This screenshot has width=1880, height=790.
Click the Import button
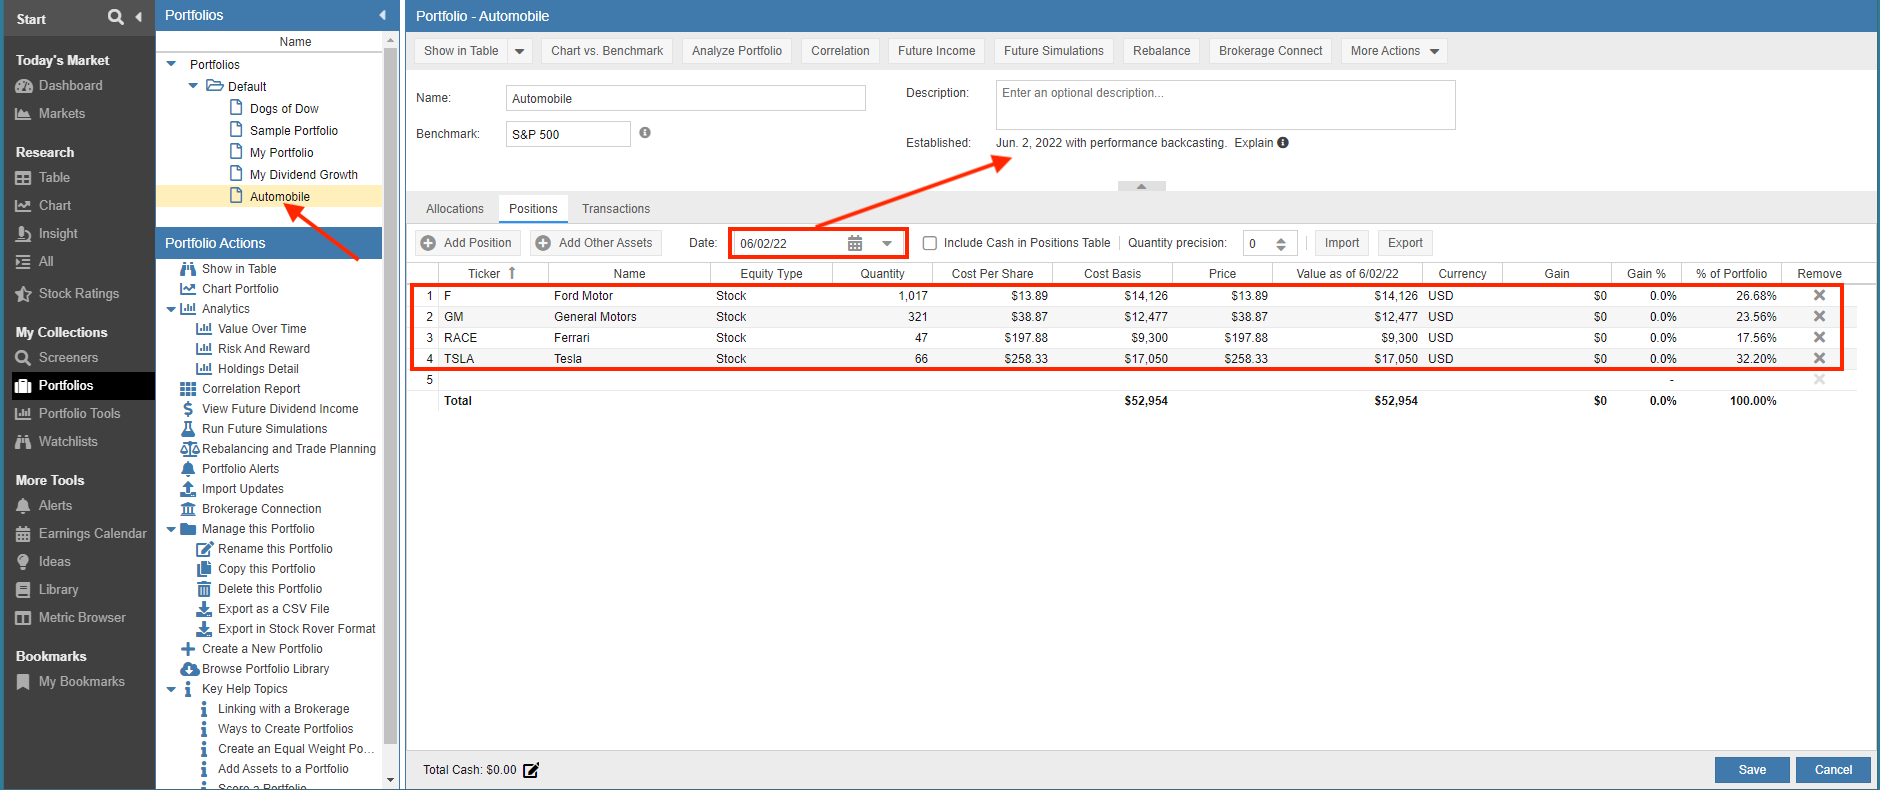pos(1342,243)
